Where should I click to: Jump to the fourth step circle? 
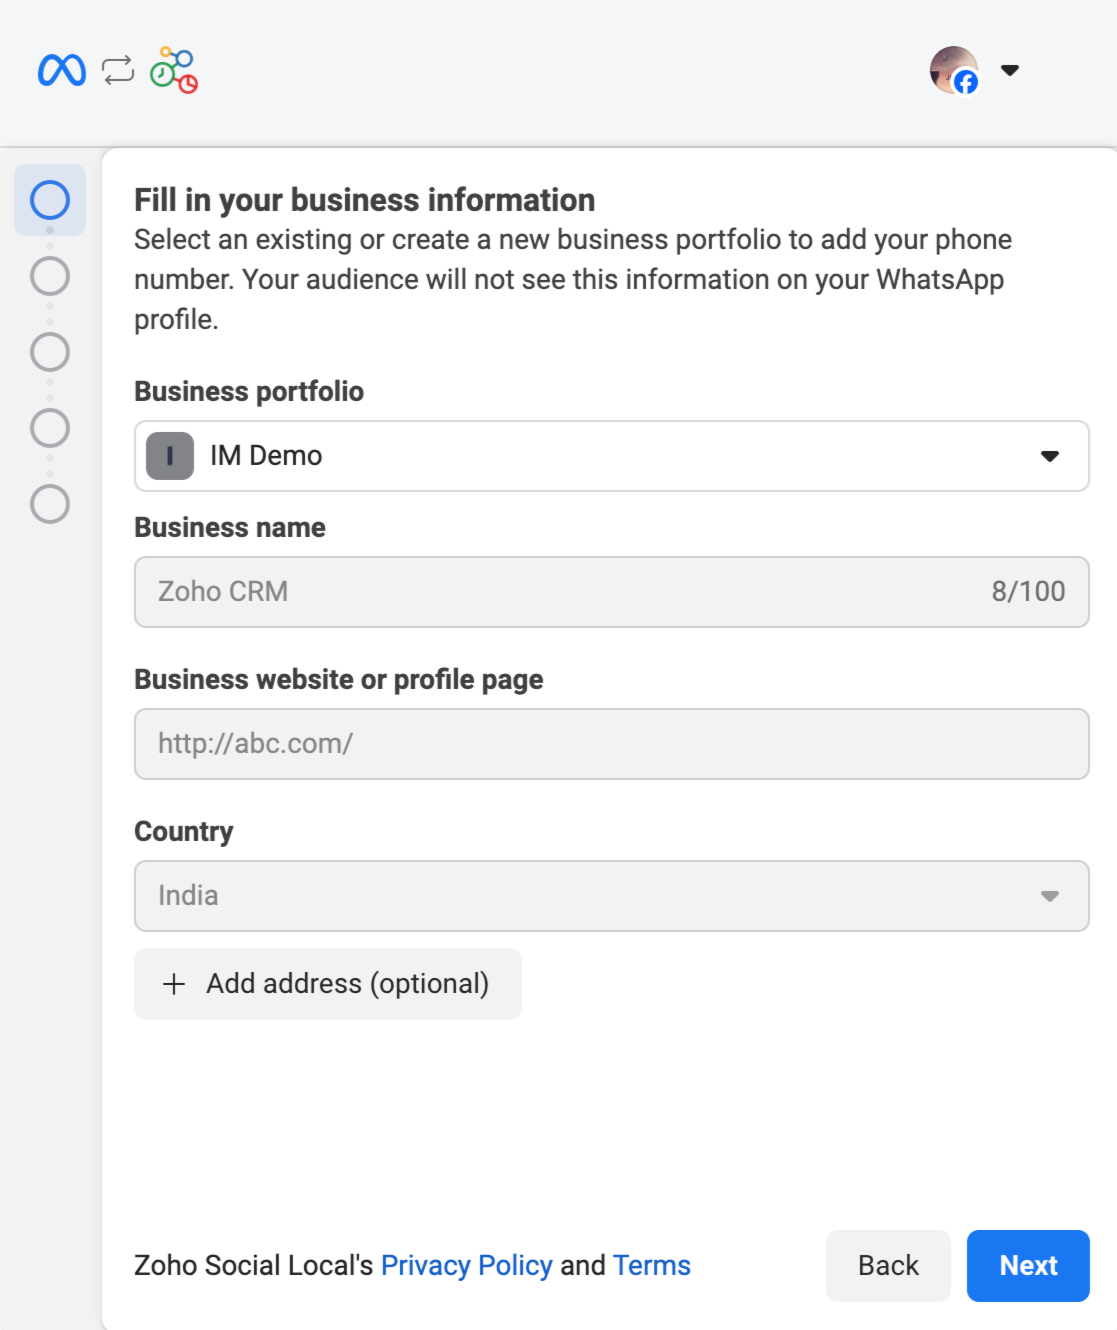[x=50, y=428]
